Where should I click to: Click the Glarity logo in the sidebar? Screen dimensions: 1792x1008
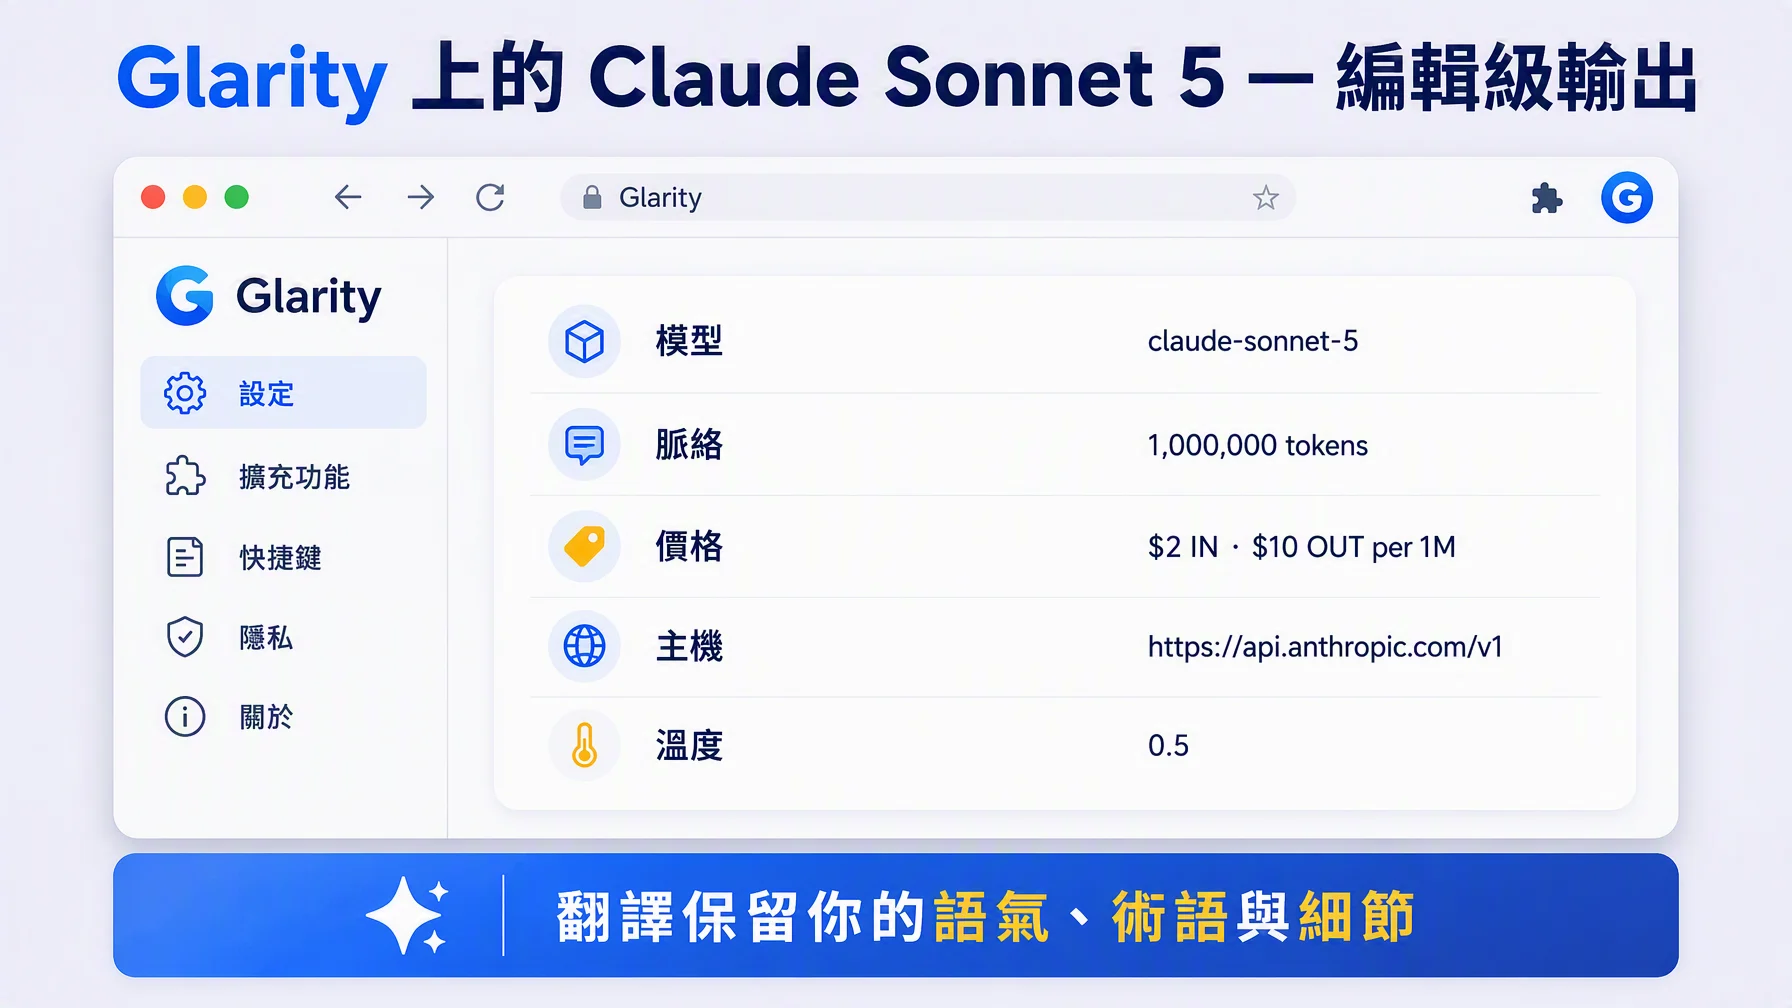[x=269, y=296]
